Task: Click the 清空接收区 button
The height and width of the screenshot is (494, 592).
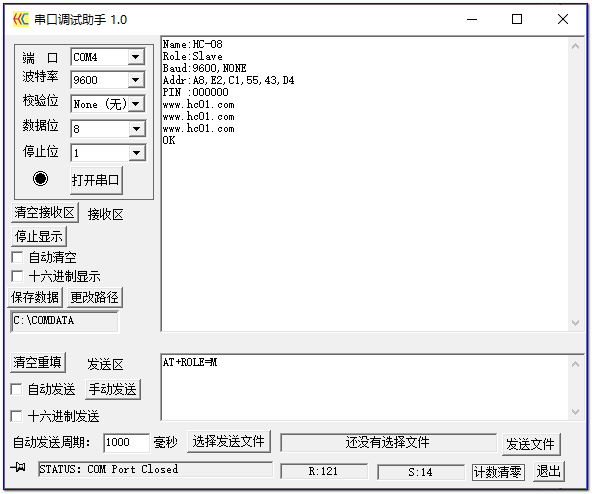Action: click(x=45, y=212)
